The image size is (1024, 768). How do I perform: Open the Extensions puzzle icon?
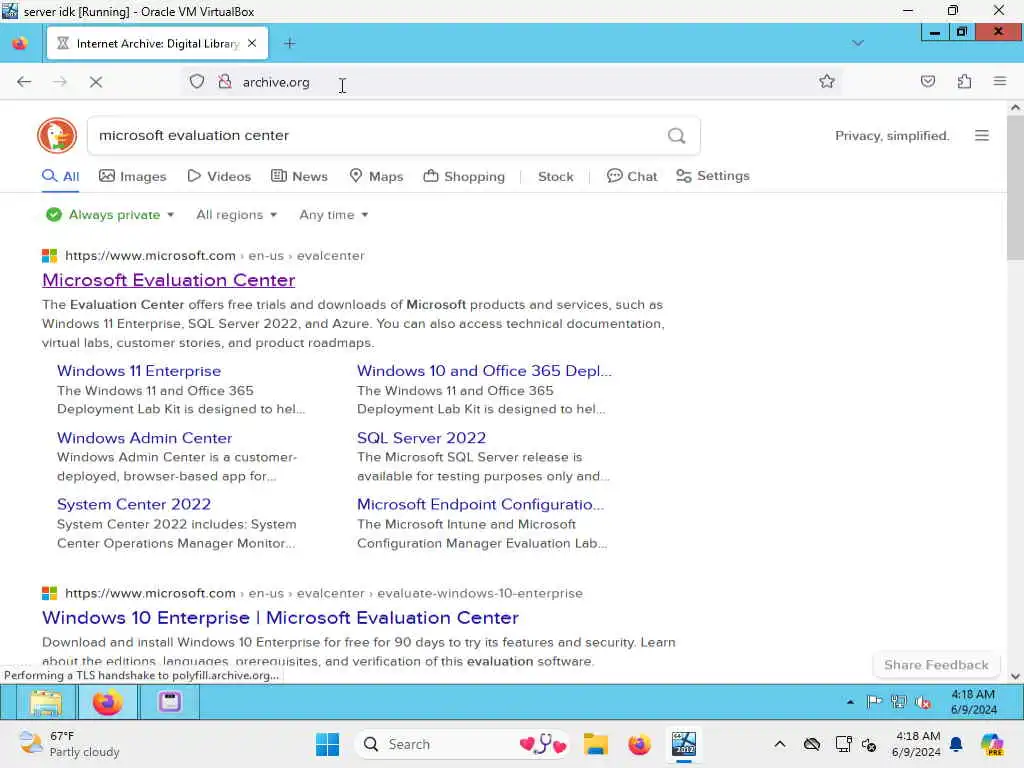[x=964, y=81]
